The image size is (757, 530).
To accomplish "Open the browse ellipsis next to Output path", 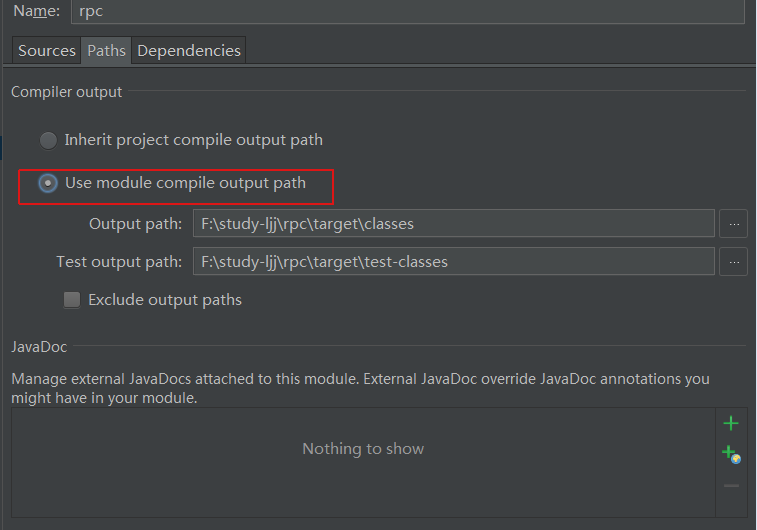I will tap(734, 223).
